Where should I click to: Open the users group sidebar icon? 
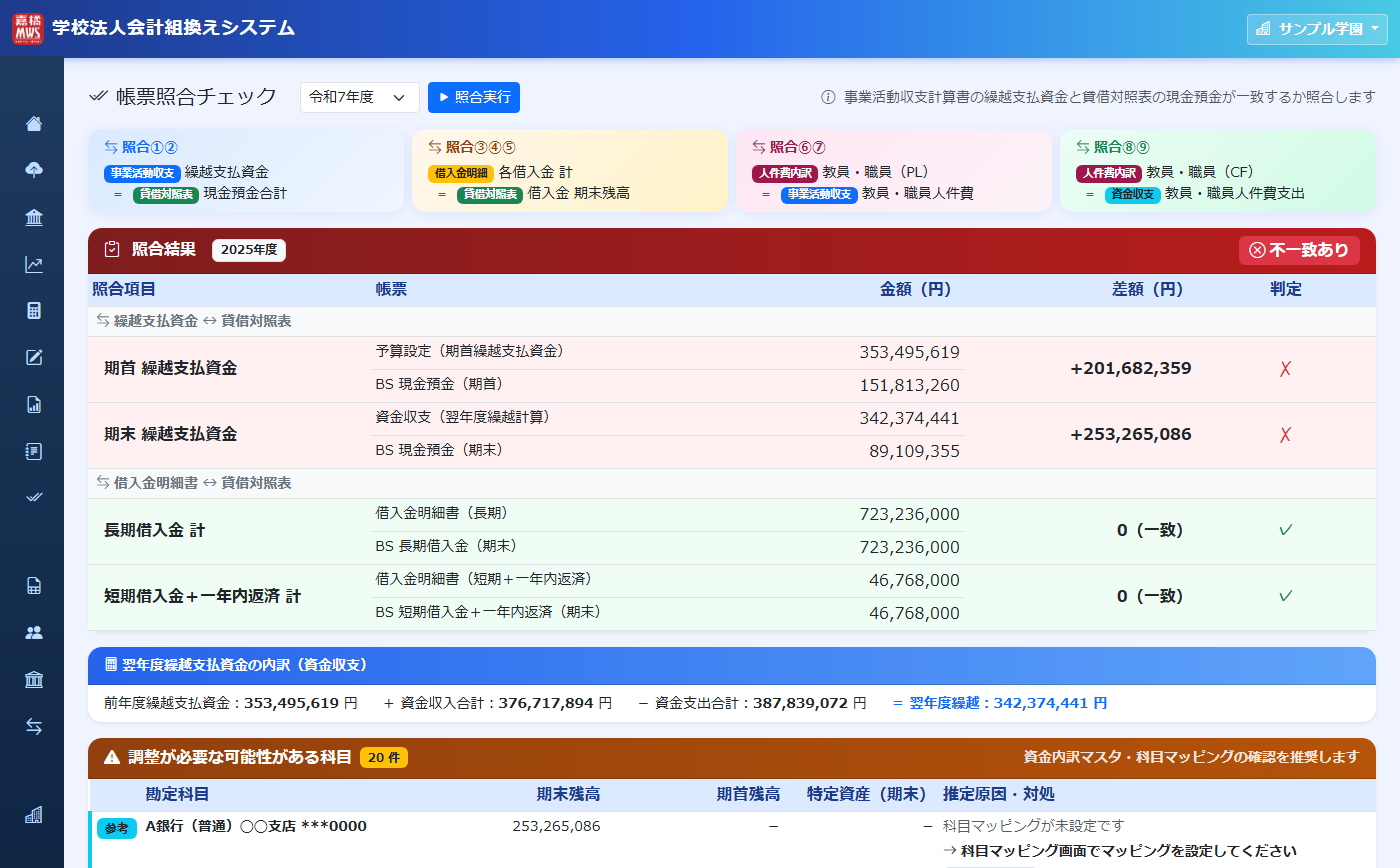(x=34, y=632)
